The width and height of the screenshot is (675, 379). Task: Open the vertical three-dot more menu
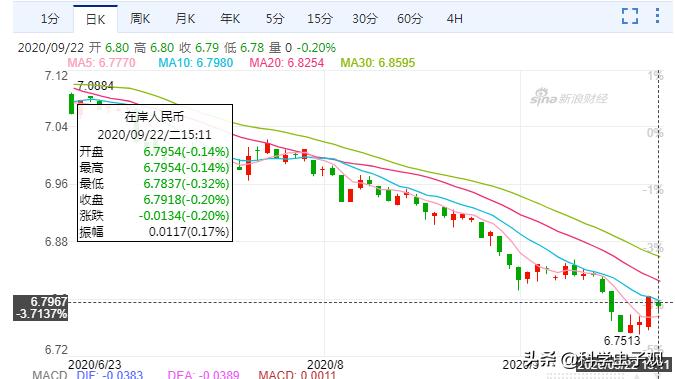click(657, 16)
